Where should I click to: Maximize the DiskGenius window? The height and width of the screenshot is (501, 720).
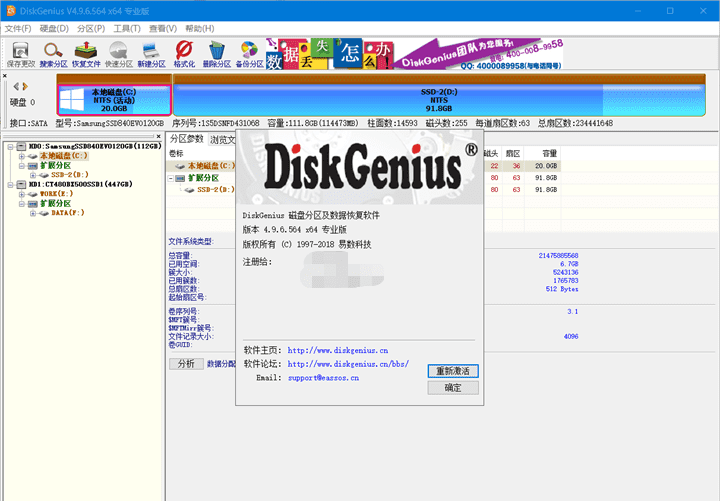click(670, 11)
